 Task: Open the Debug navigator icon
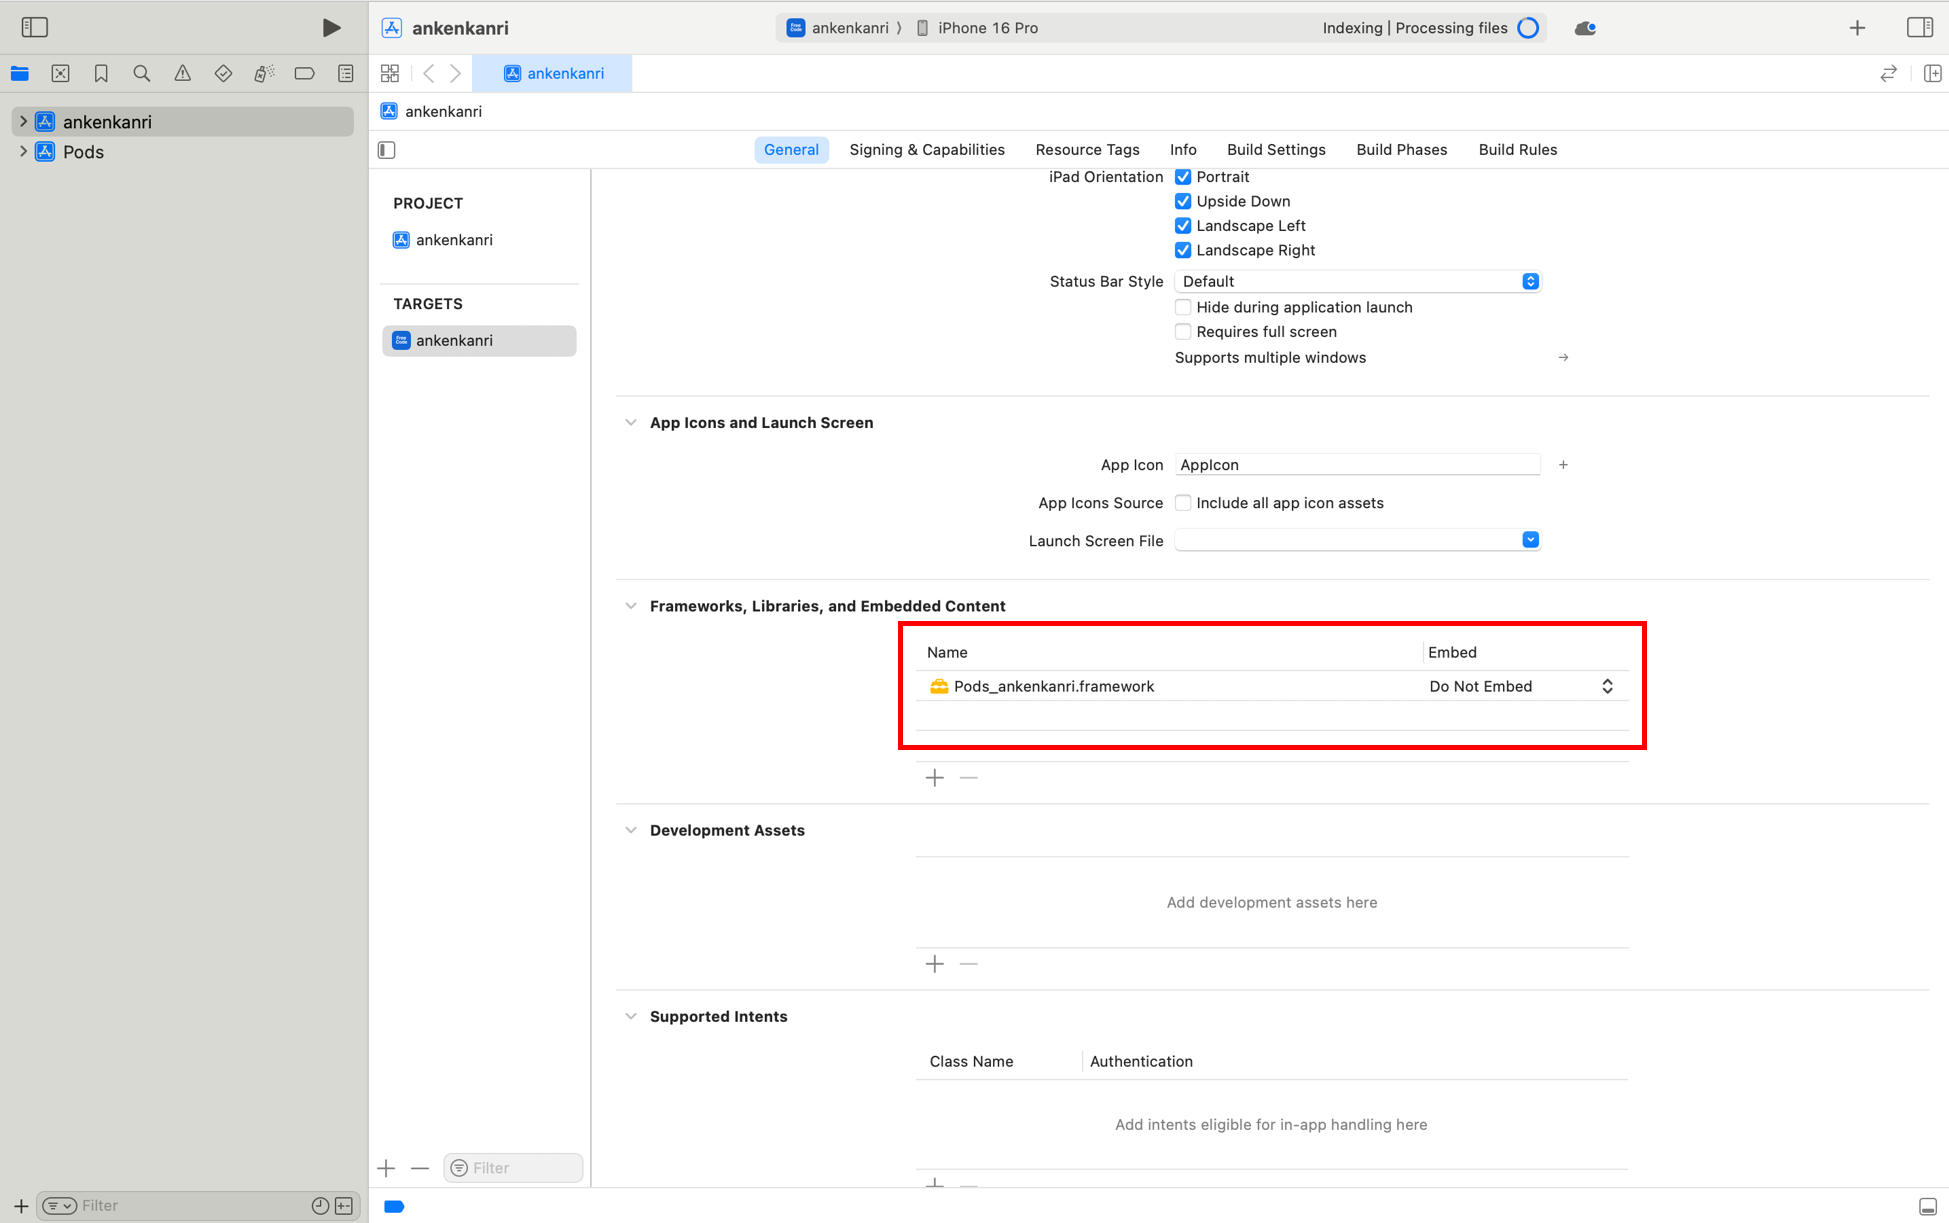[x=264, y=73]
